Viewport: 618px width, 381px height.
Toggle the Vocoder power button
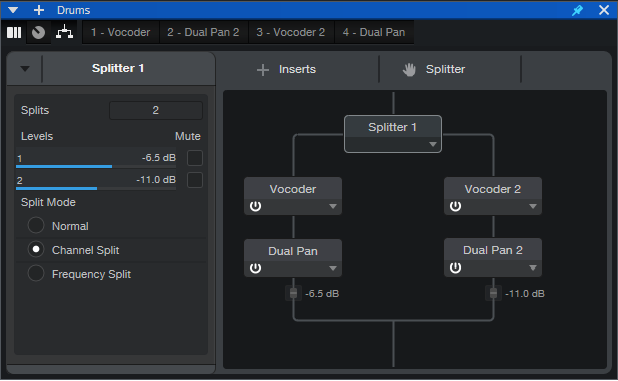[255, 206]
